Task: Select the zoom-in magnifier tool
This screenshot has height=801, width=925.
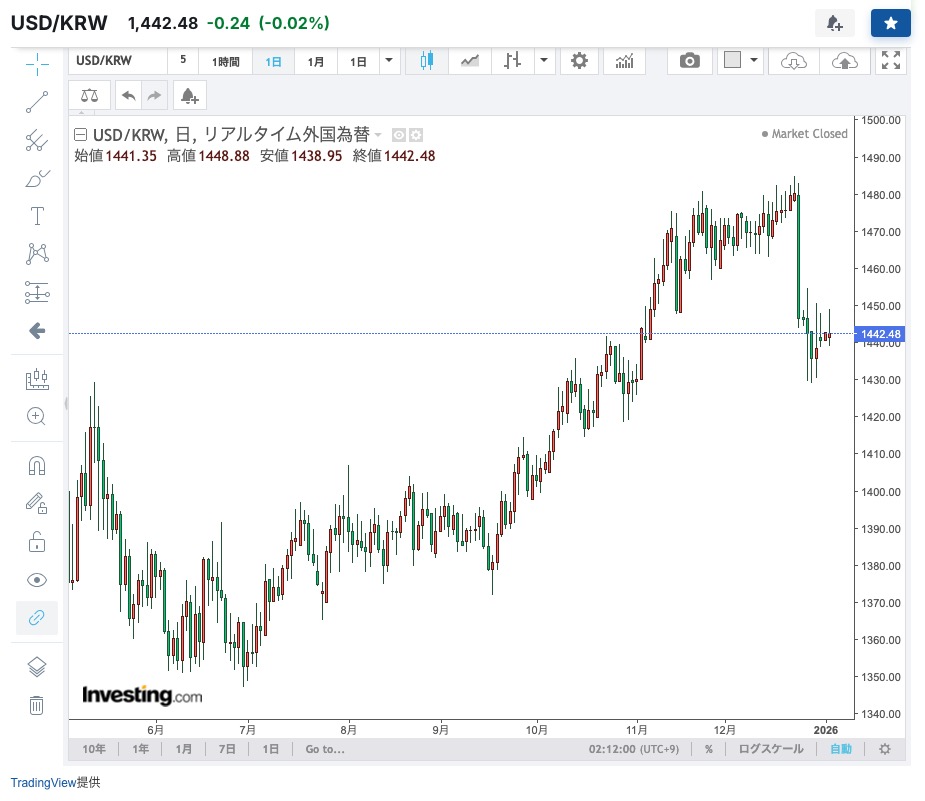Action: (37, 417)
